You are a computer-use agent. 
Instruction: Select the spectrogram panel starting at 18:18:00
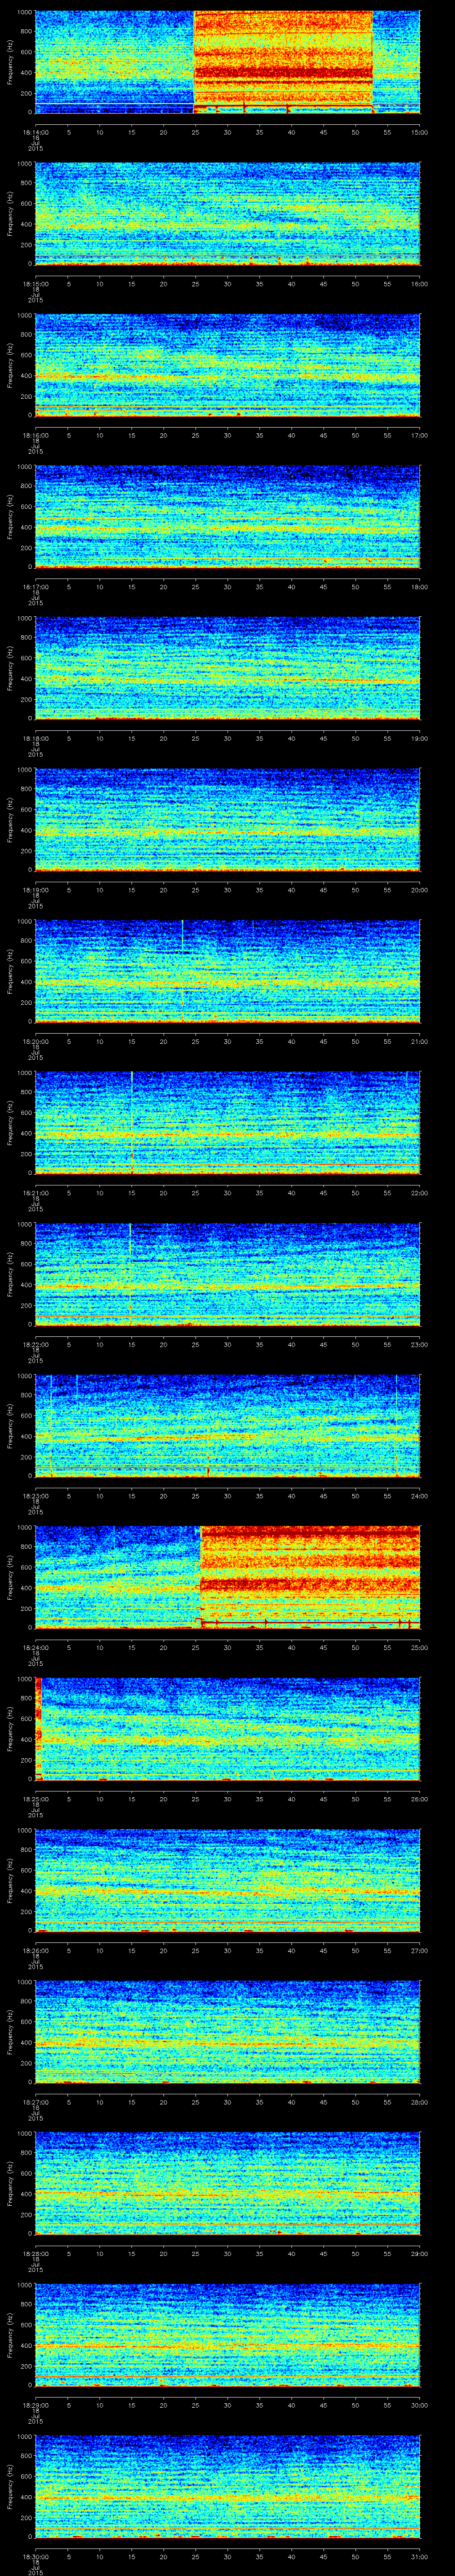pos(228,668)
